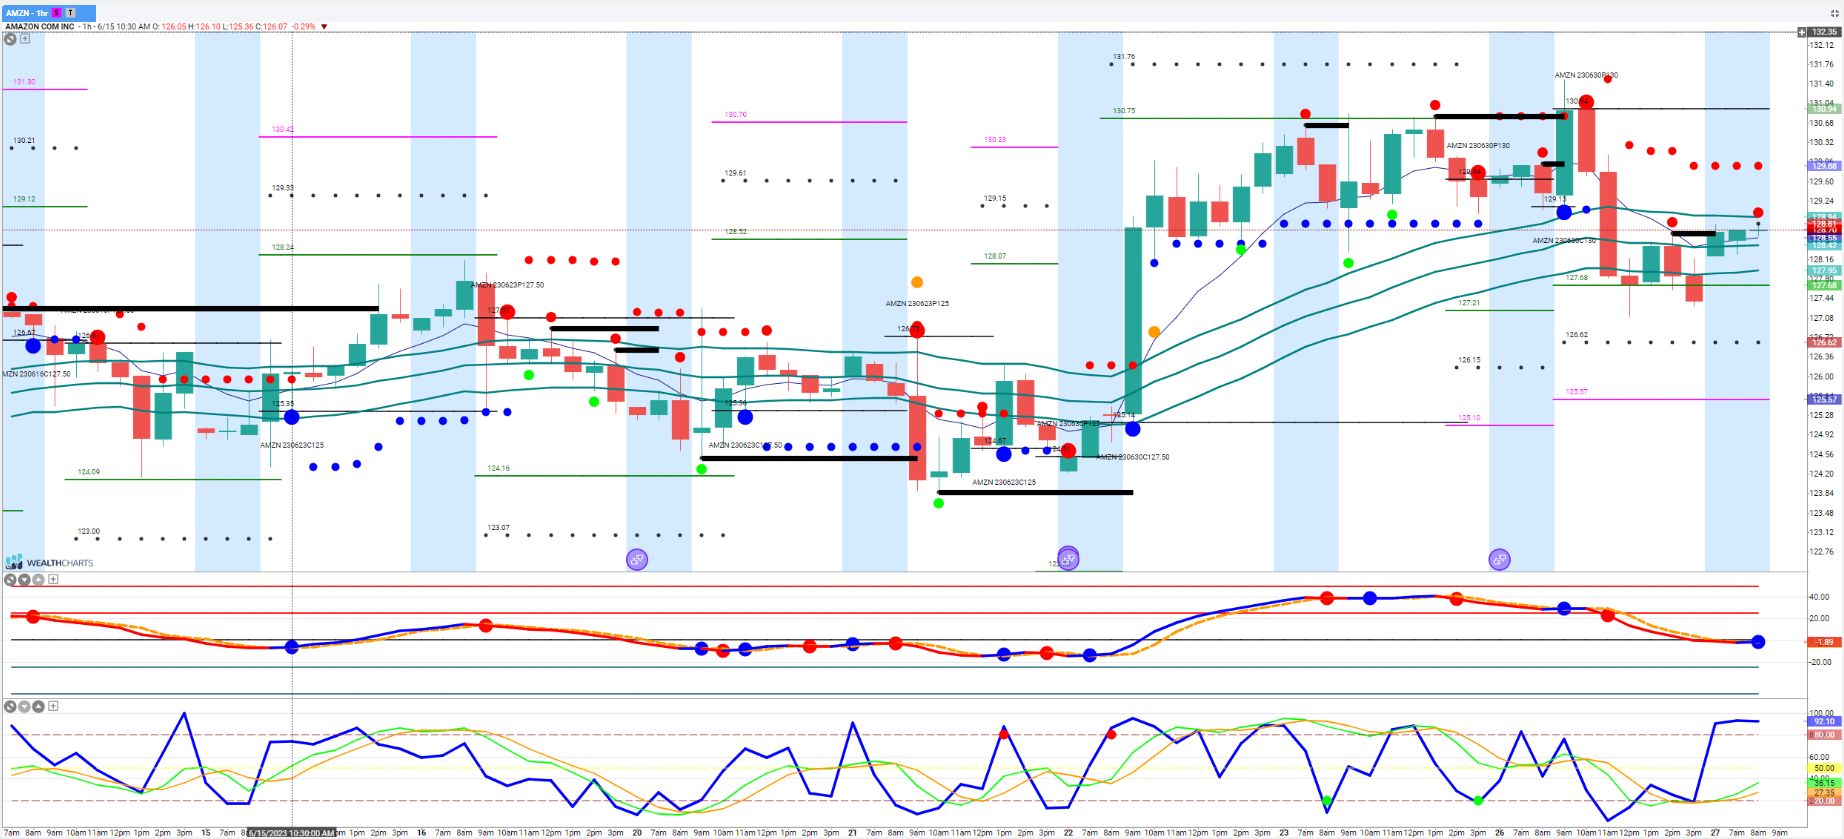1844x839 pixels.
Task: Click the AMAZON COM INC title text
Action: (x=41, y=27)
